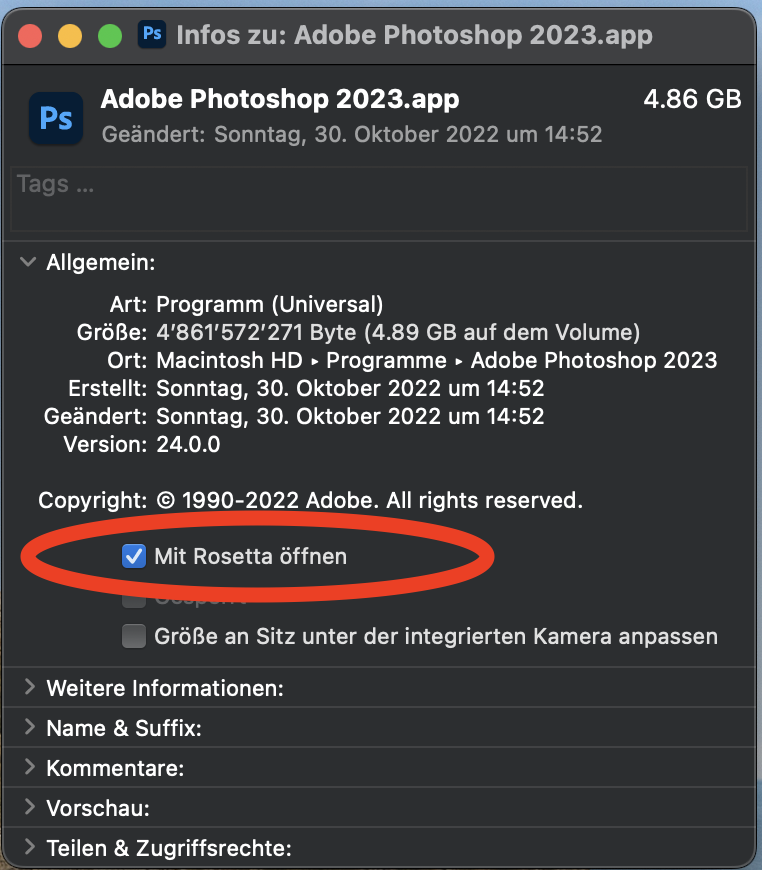Click the version value 24.0.0
Image resolution: width=762 pixels, height=870 pixels.
[188, 444]
